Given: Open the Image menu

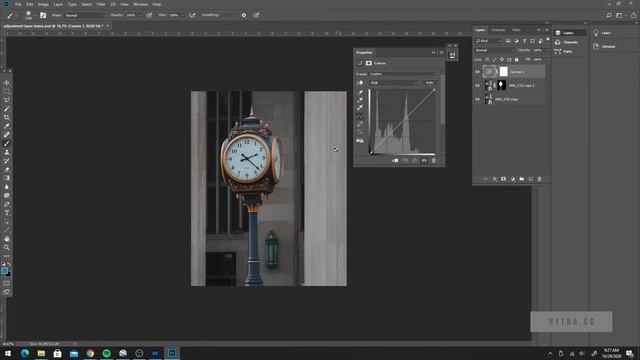Looking at the screenshot, I should [43, 4].
